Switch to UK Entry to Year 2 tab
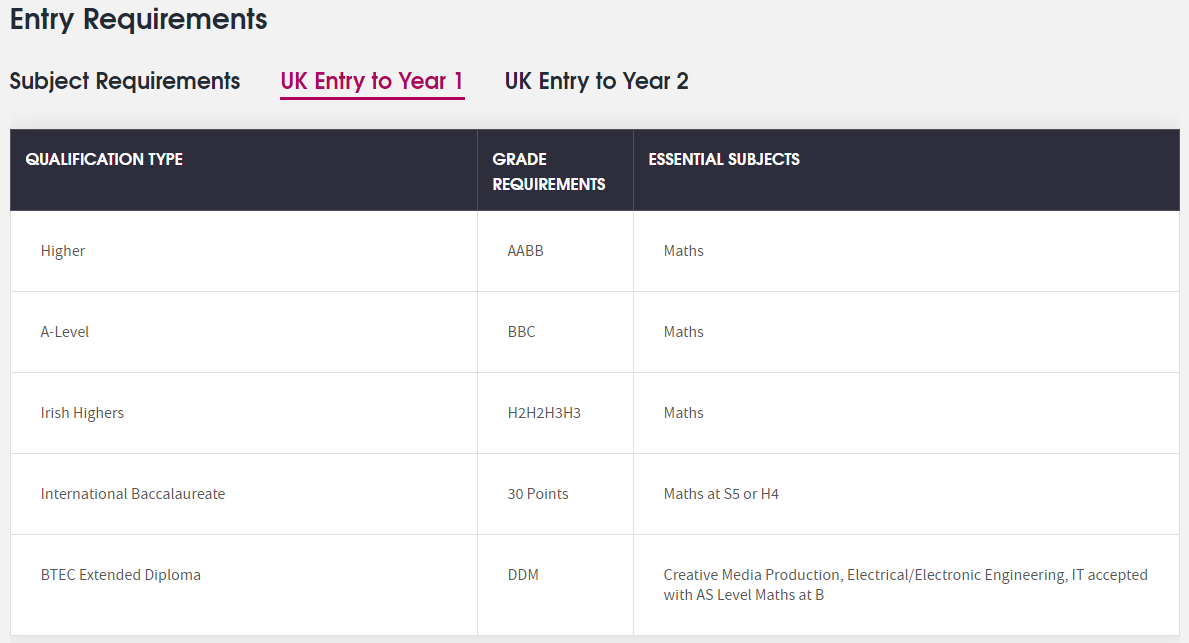 pos(596,81)
